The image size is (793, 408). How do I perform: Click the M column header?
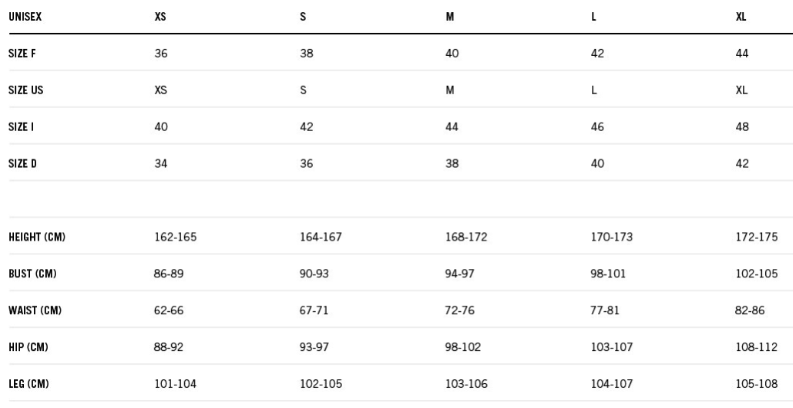pyautogui.click(x=450, y=17)
